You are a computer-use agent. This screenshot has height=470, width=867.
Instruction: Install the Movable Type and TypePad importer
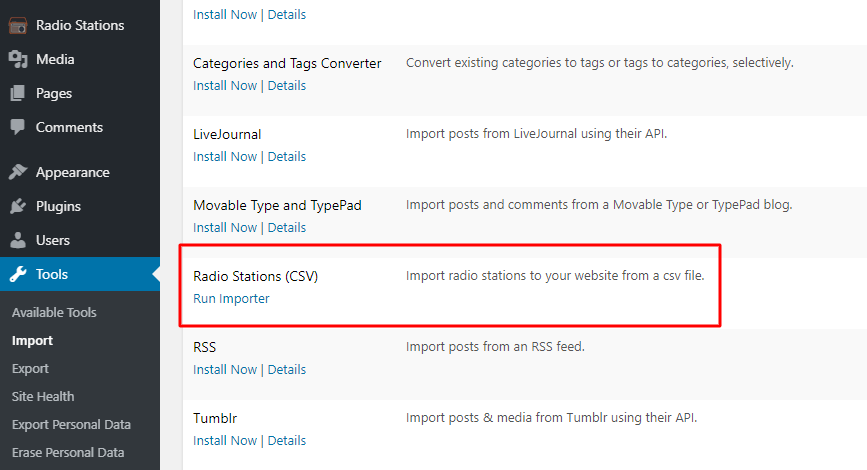[225, 227]
